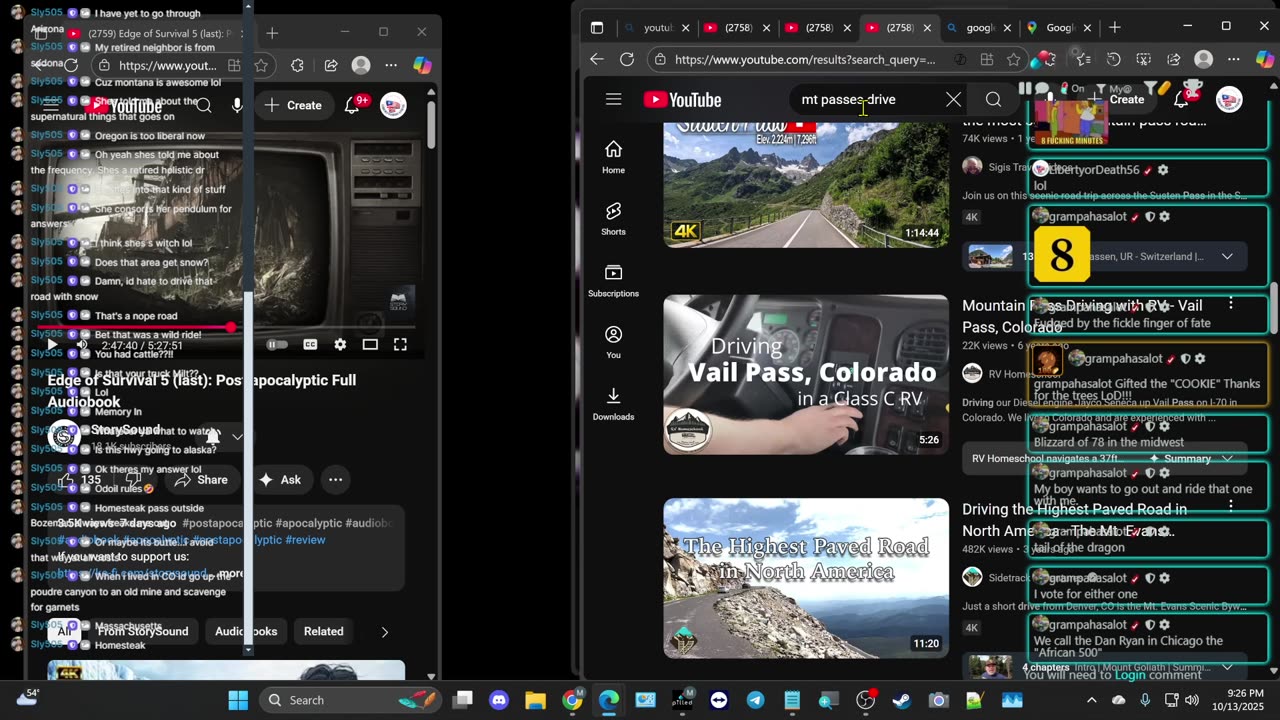
Task: Open more actions for the audiobook video
Action: coord(336,480)
